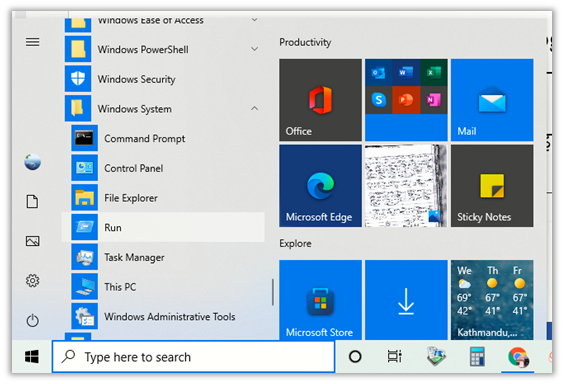Open the This PC icon
564x384 pixels.
click(85, 287)
